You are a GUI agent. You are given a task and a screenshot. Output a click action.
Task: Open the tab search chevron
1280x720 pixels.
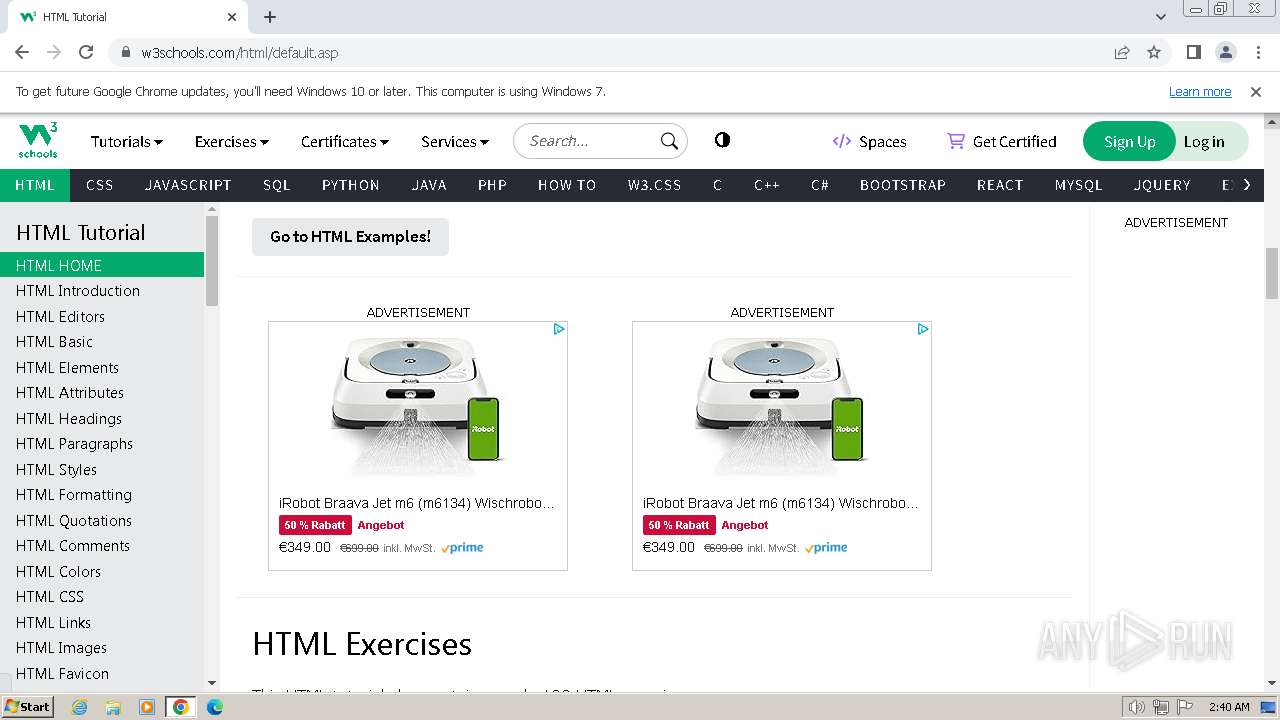1160,17
